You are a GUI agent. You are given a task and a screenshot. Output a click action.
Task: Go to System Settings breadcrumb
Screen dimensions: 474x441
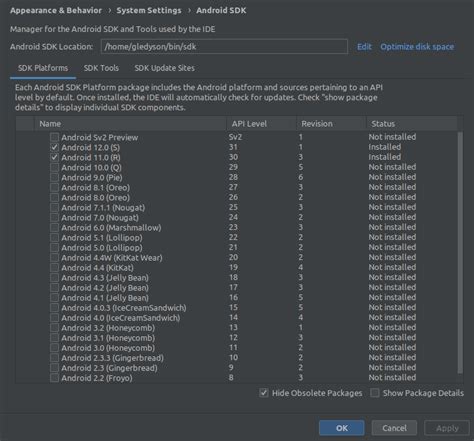coord(149,10)
